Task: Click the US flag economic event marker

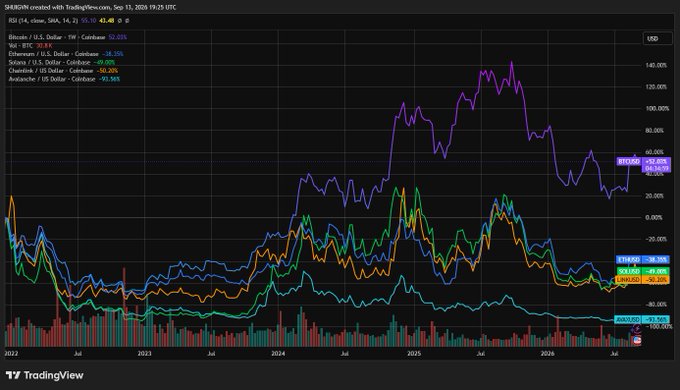Action: coord(637,341)
